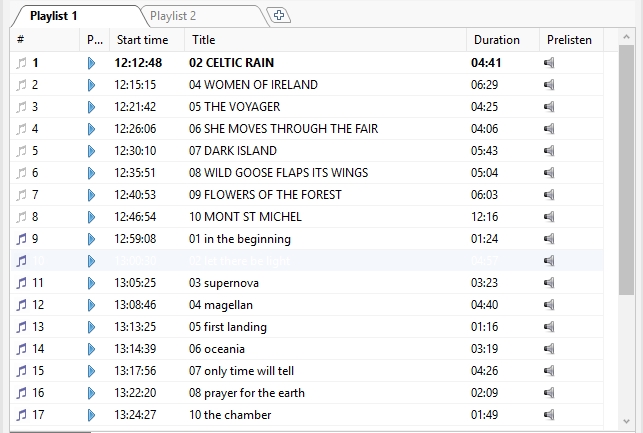Click the music note icon of row 9
This screenshot has width=643, height=433.
point(22,239)
